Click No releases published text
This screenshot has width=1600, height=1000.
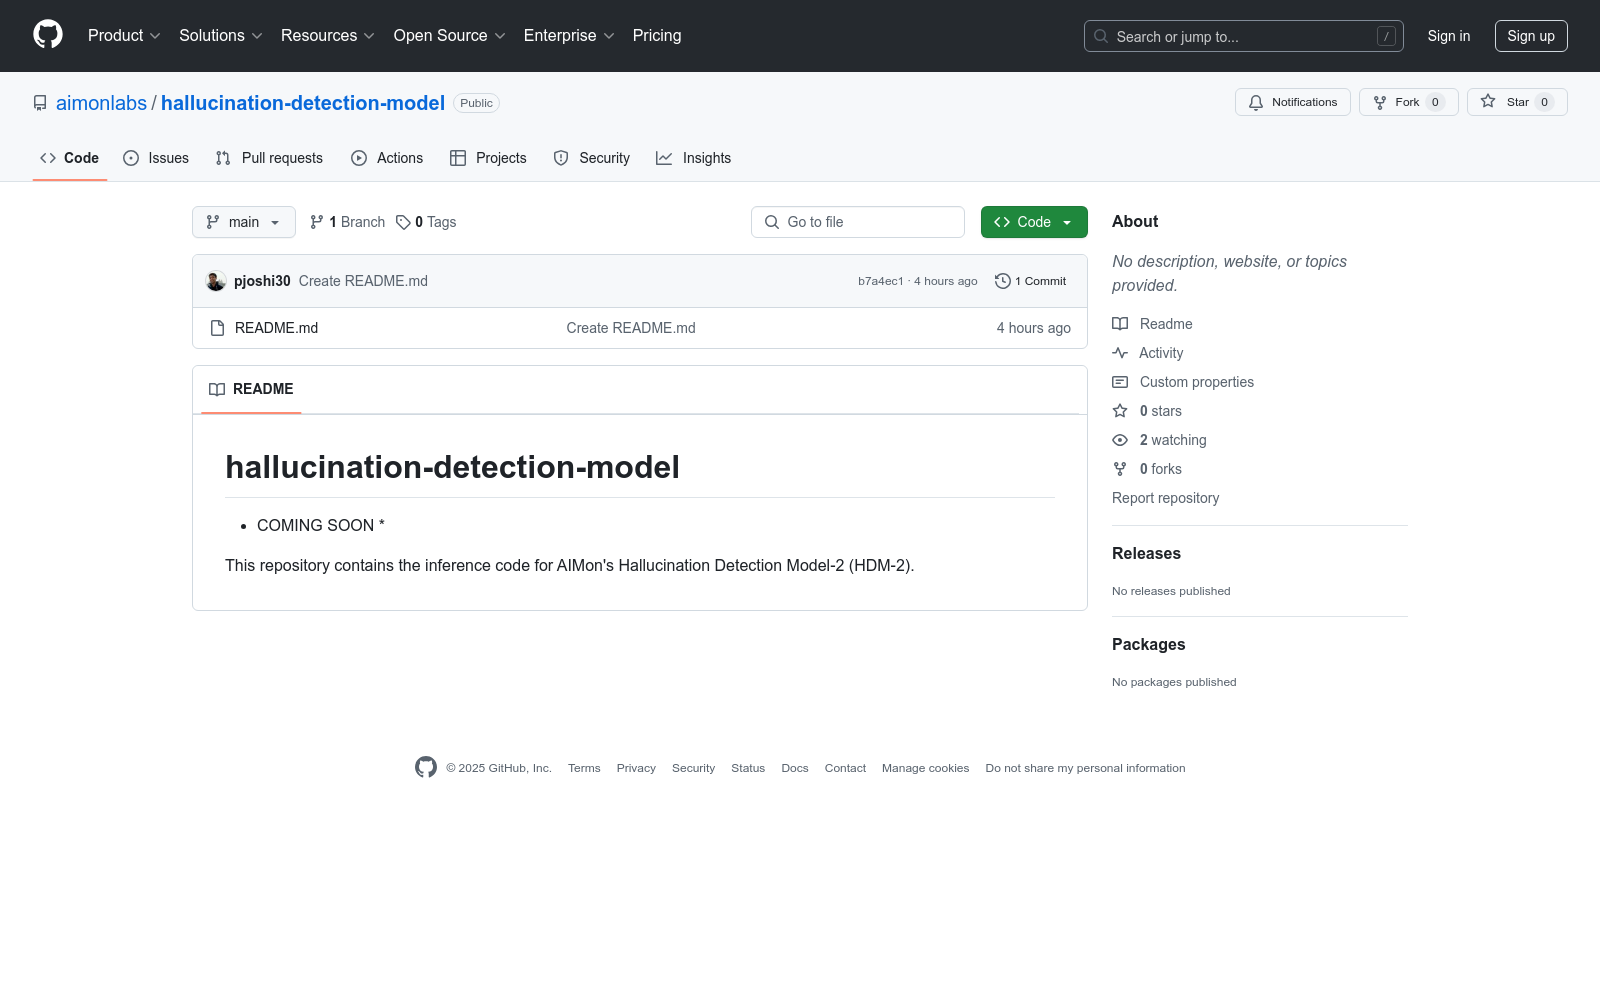(1171, 591)
